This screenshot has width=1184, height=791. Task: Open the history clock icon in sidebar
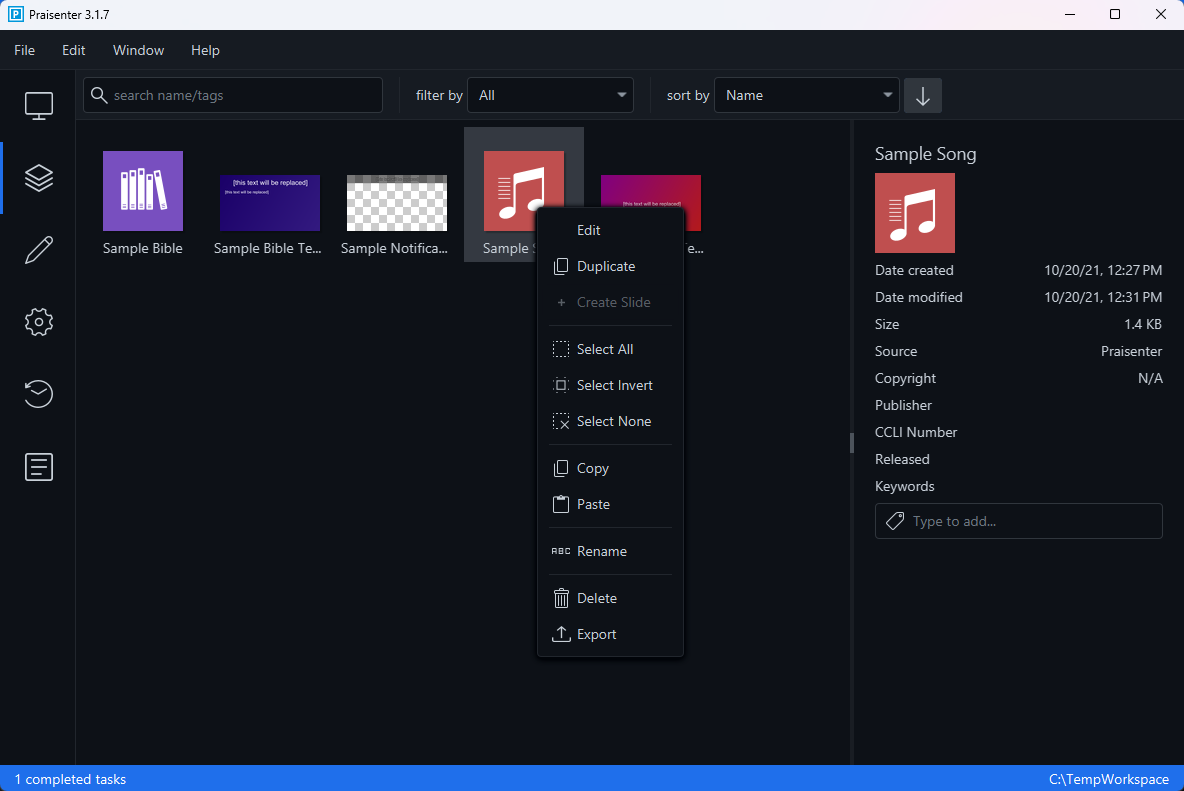38,394
